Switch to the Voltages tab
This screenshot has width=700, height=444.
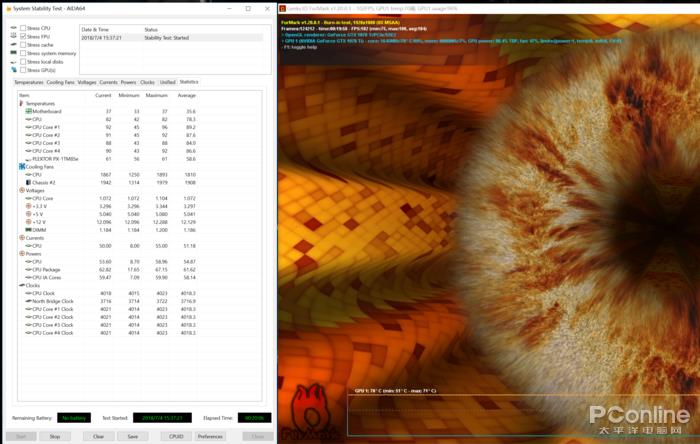[87, 82]
